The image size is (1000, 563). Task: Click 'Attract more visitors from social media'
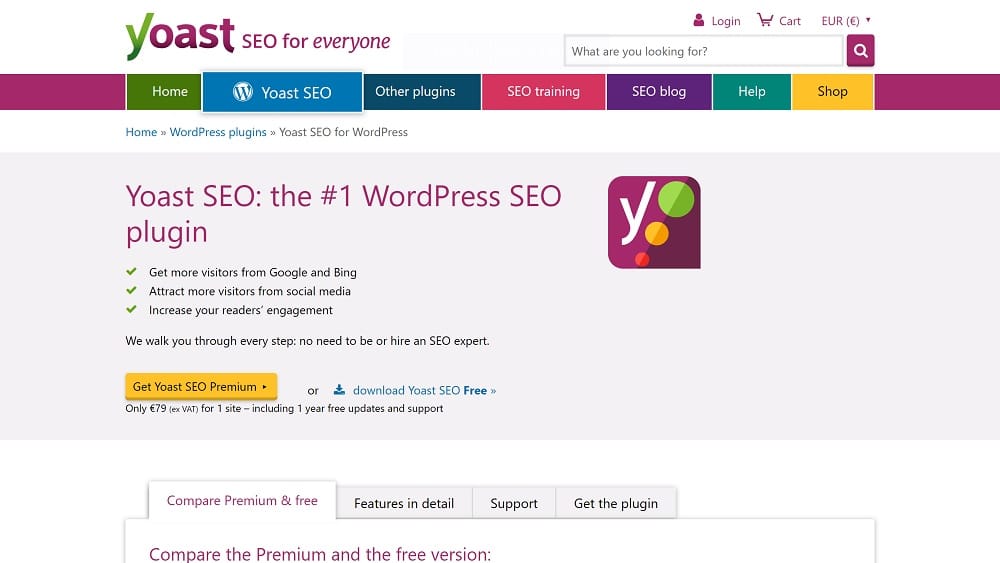coord(250,291)
